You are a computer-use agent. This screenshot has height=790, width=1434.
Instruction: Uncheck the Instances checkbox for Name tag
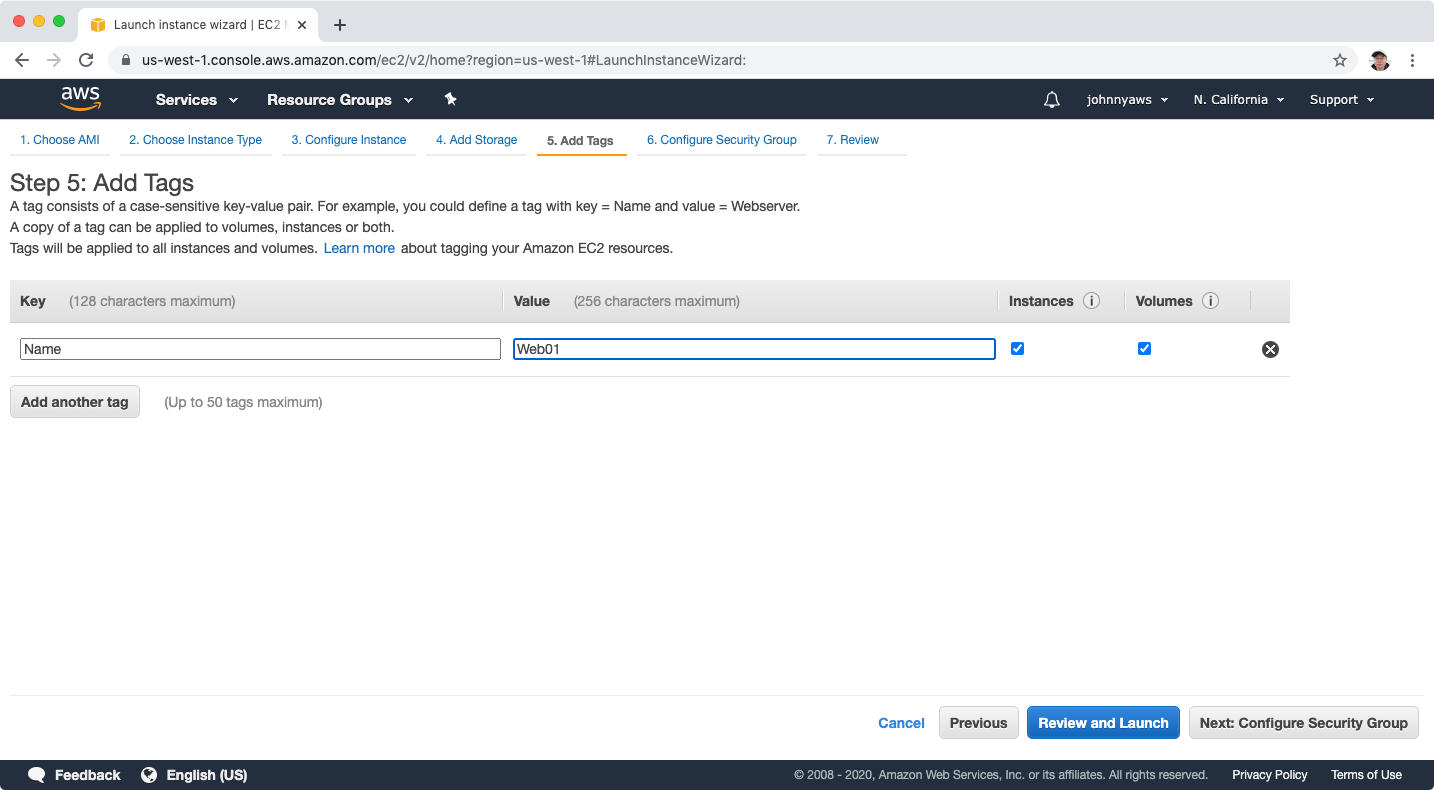tap(1017, 348)
